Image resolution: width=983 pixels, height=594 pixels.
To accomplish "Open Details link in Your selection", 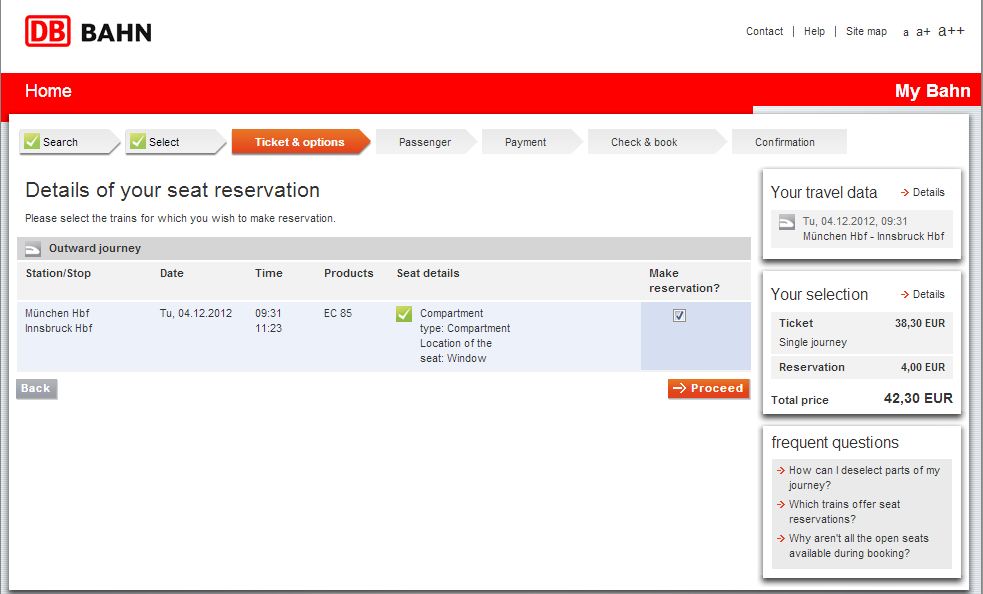I will click(923, 294).
